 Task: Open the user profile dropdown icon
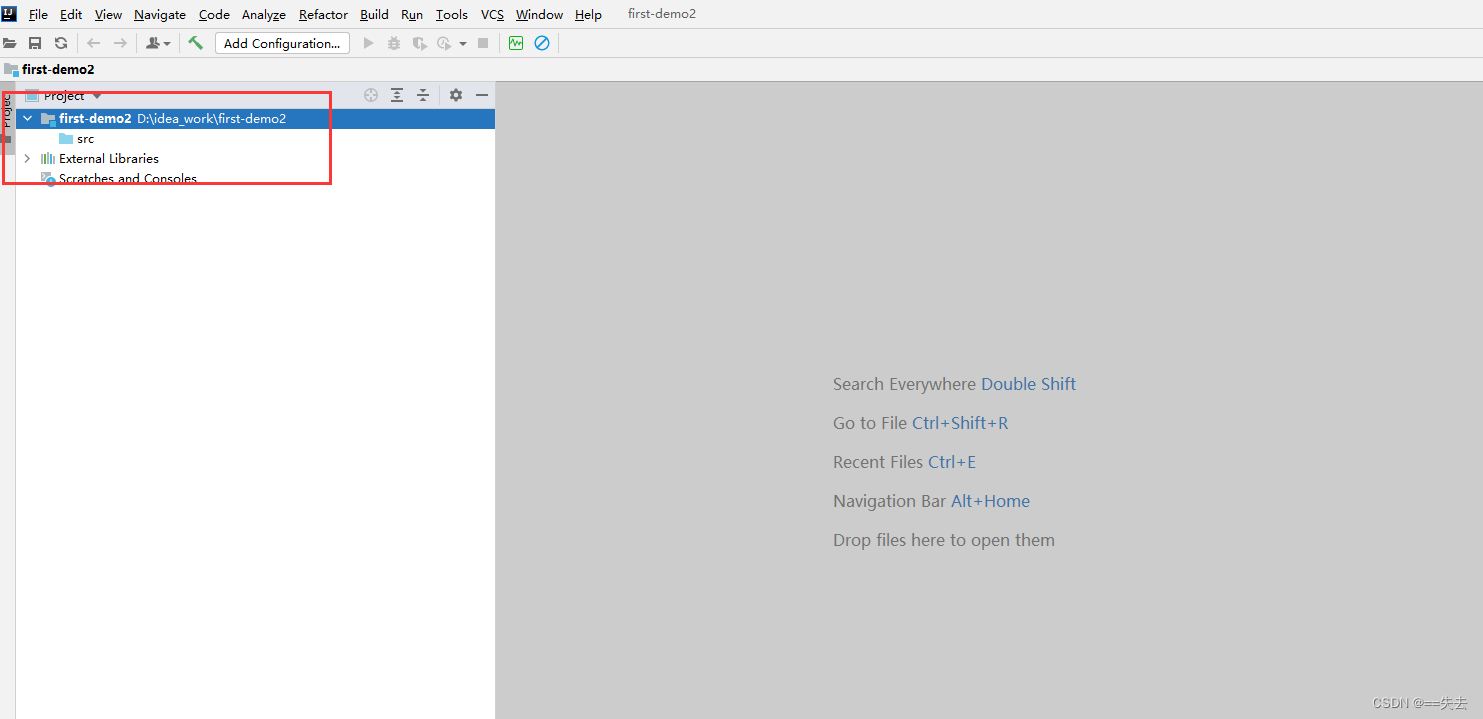[x=158, y=43]
